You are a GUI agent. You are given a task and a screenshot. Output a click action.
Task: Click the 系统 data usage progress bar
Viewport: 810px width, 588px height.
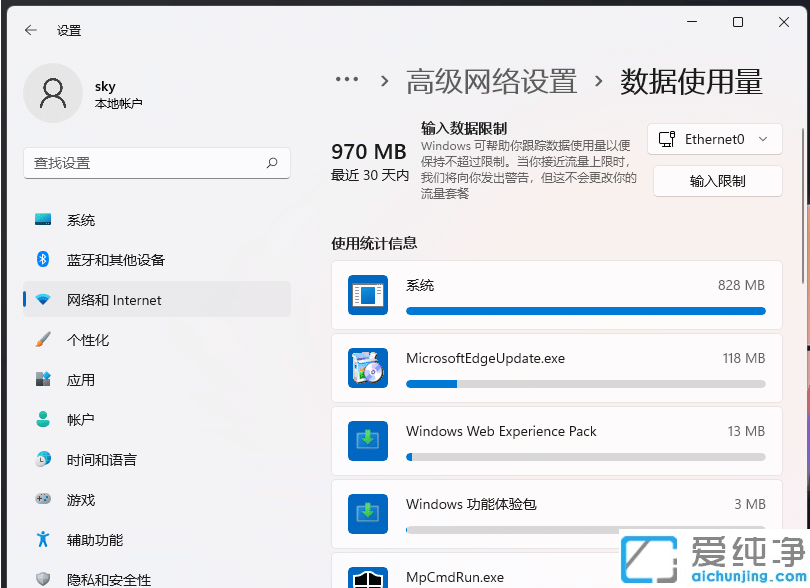tap(585, 311)
